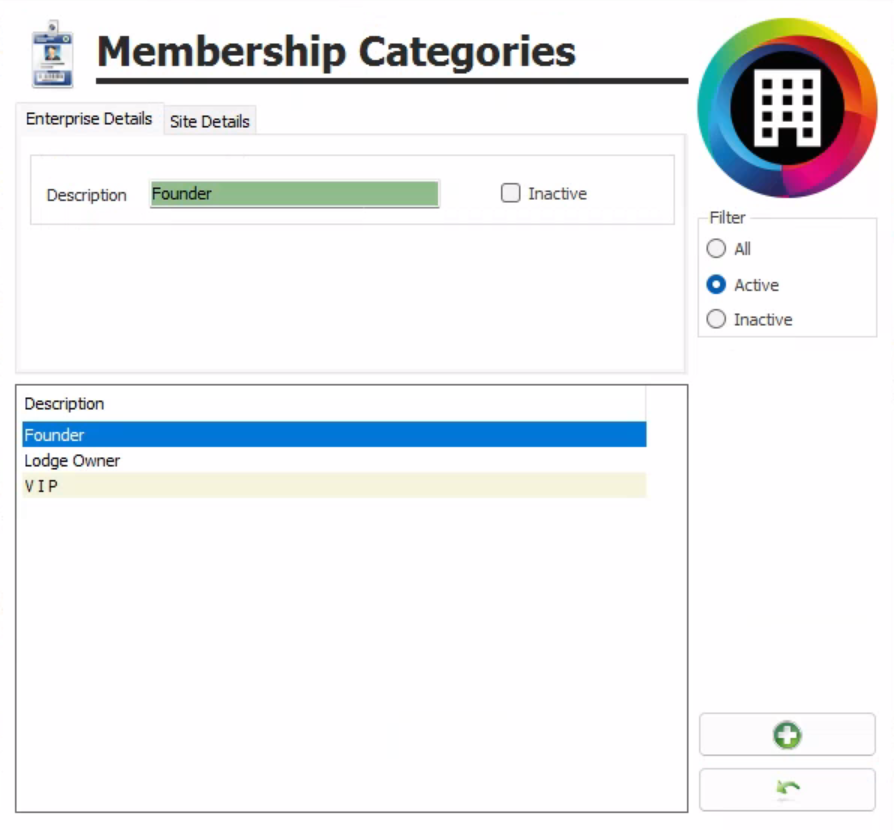The image size is (894, 830).
Task: Select the All filter radio button
Action: (716, 249)
